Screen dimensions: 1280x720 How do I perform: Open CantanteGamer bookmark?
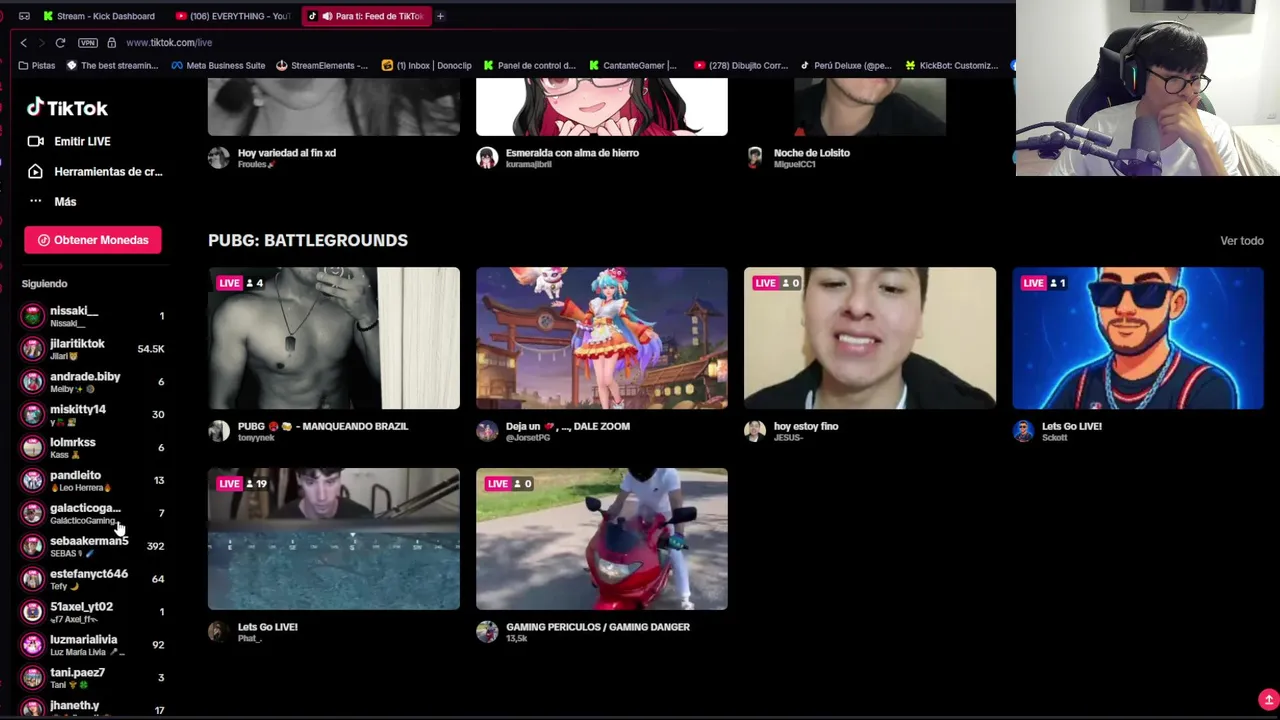click(633, 66)
